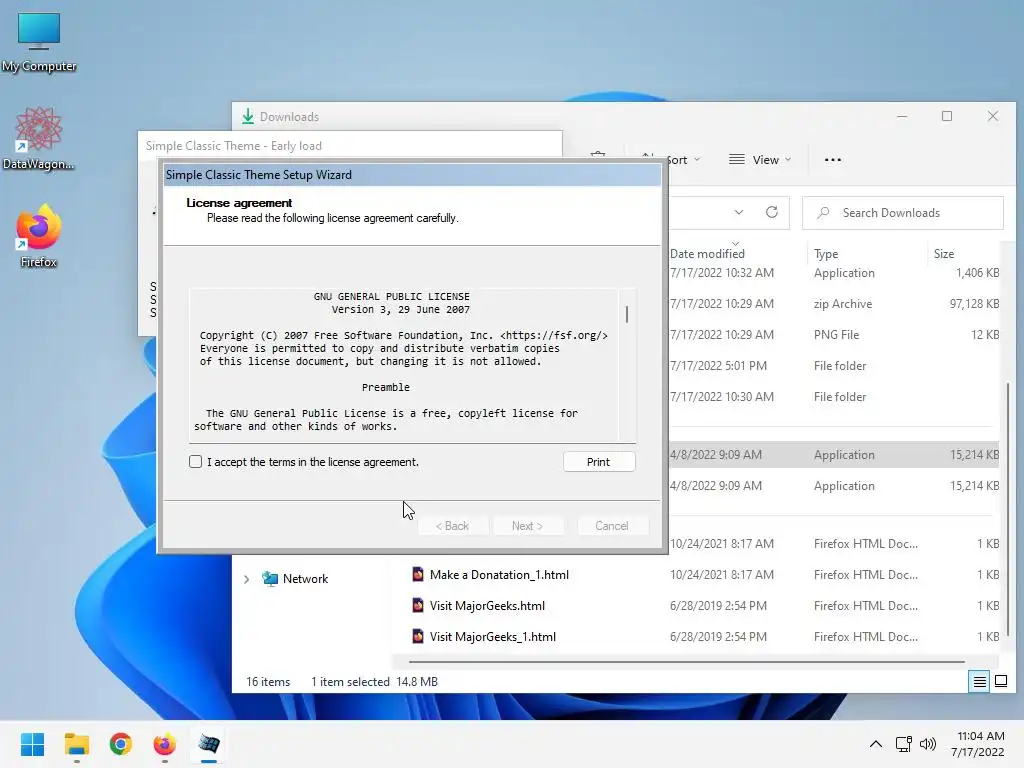Viewport: 1024px width, 768px height.
Task: Select the zip Archive row dated 10:29 AM
Action: [x=834, y=304]
